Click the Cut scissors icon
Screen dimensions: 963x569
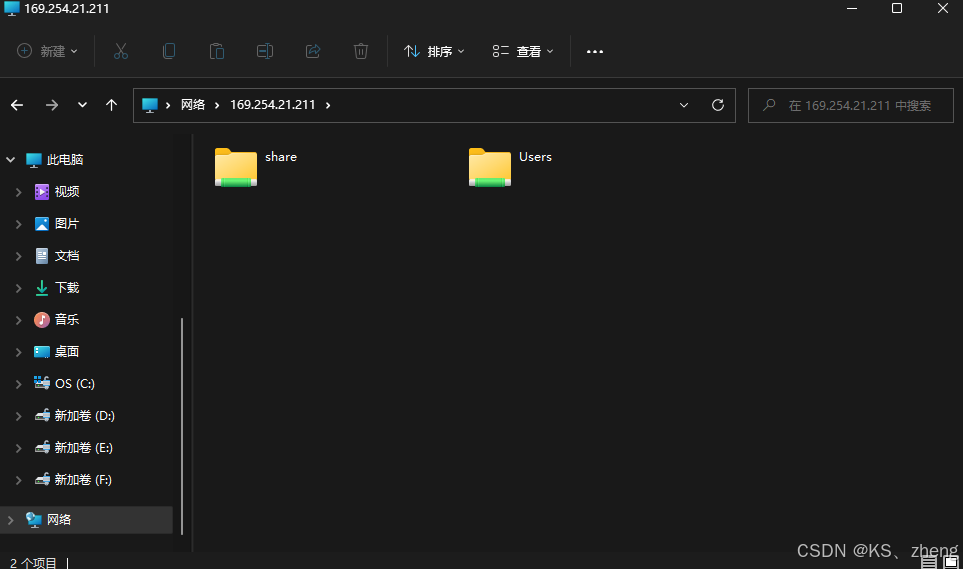[x=121, y=51]
